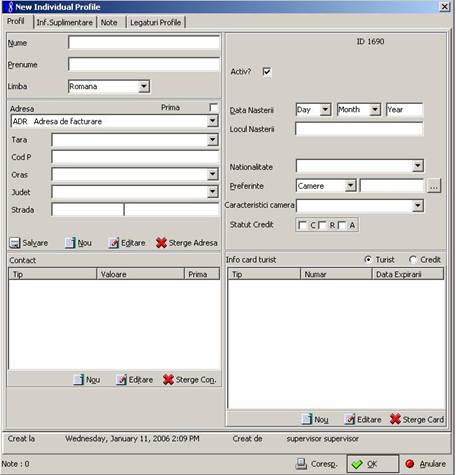Click the Nou icon under the address section
This screenshot has width=456, height=475.
(70, 243)
